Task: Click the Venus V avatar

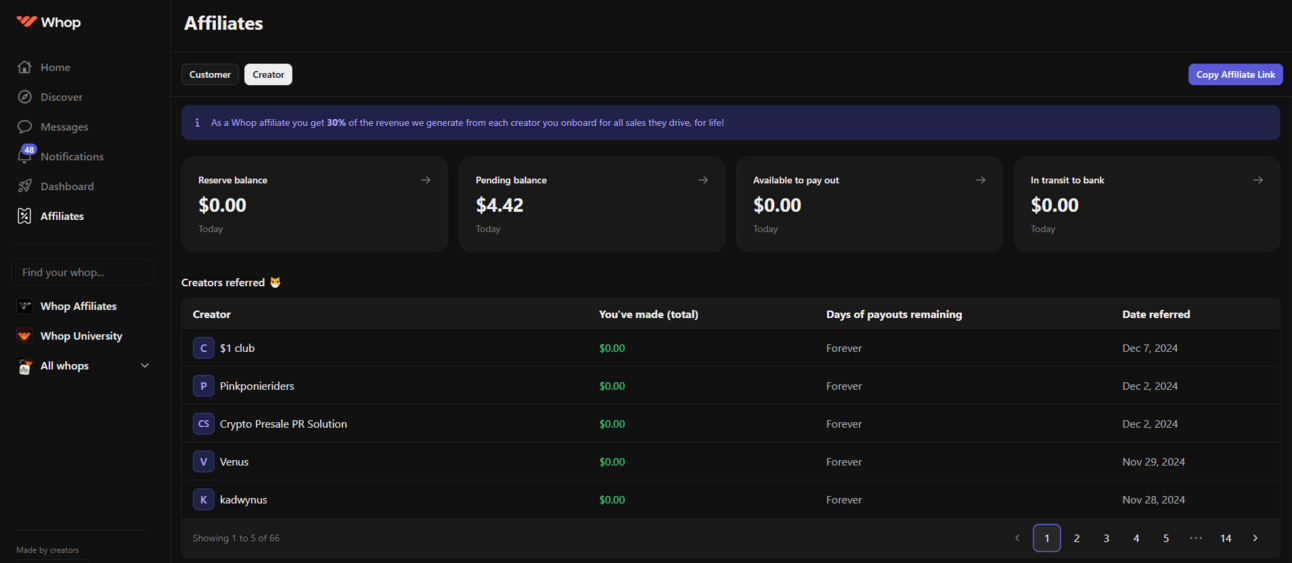Action: tap(204, 462)
